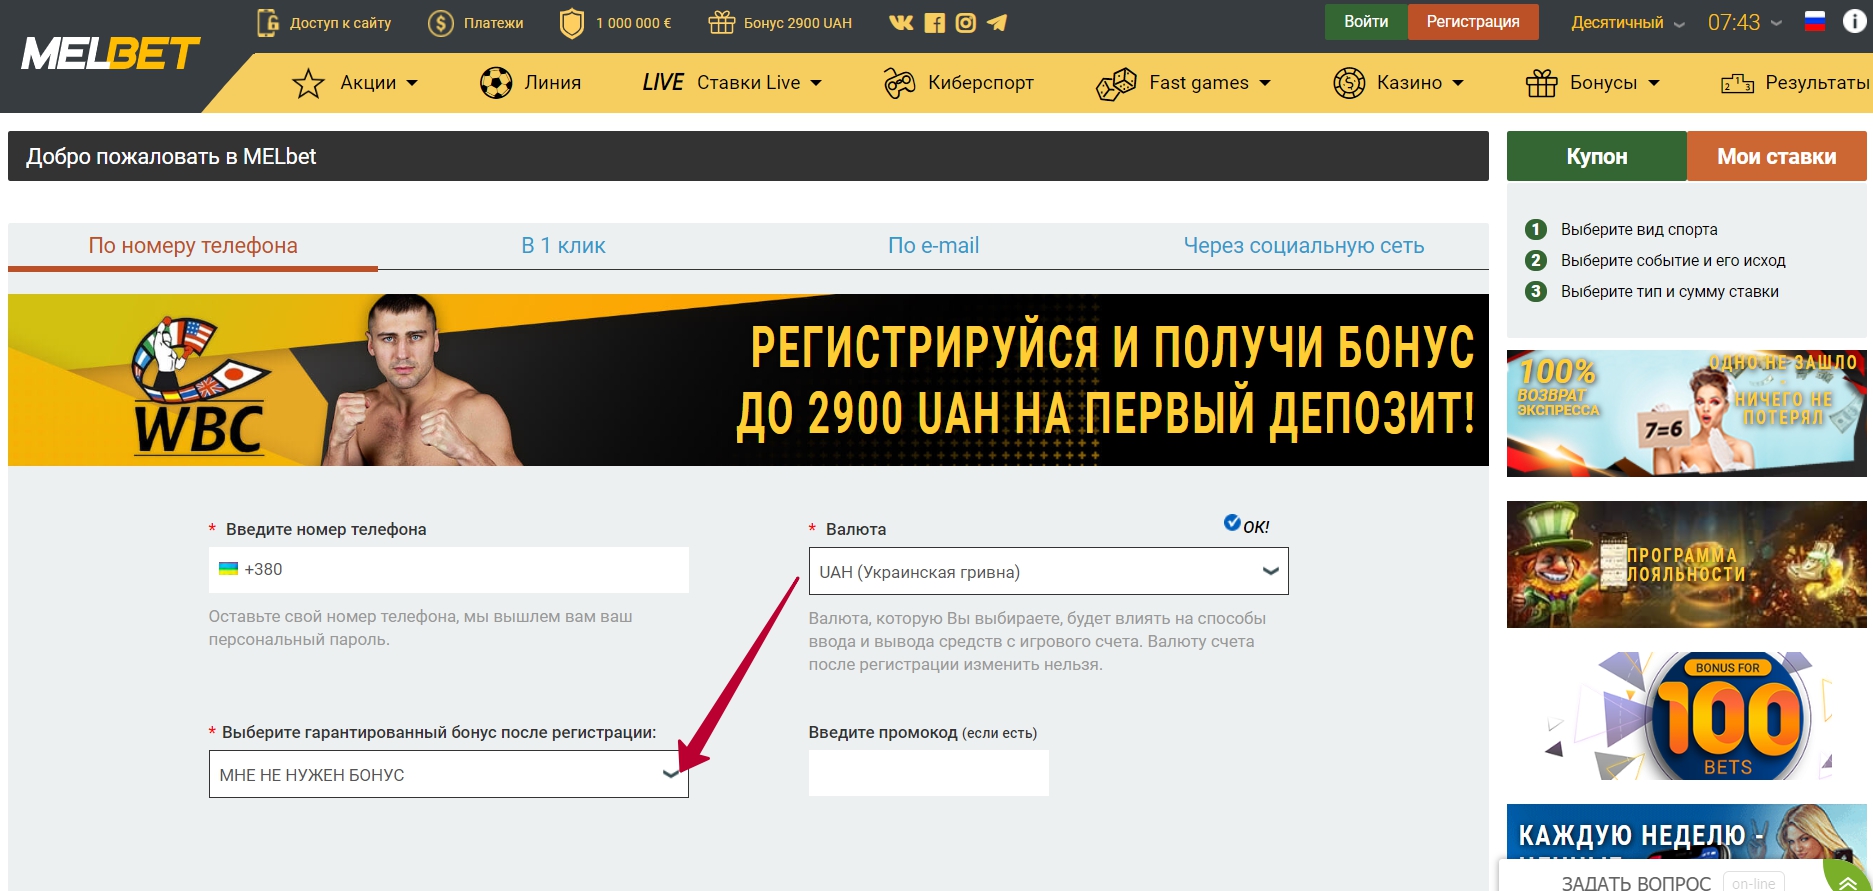Open the VK social icon

901,22
